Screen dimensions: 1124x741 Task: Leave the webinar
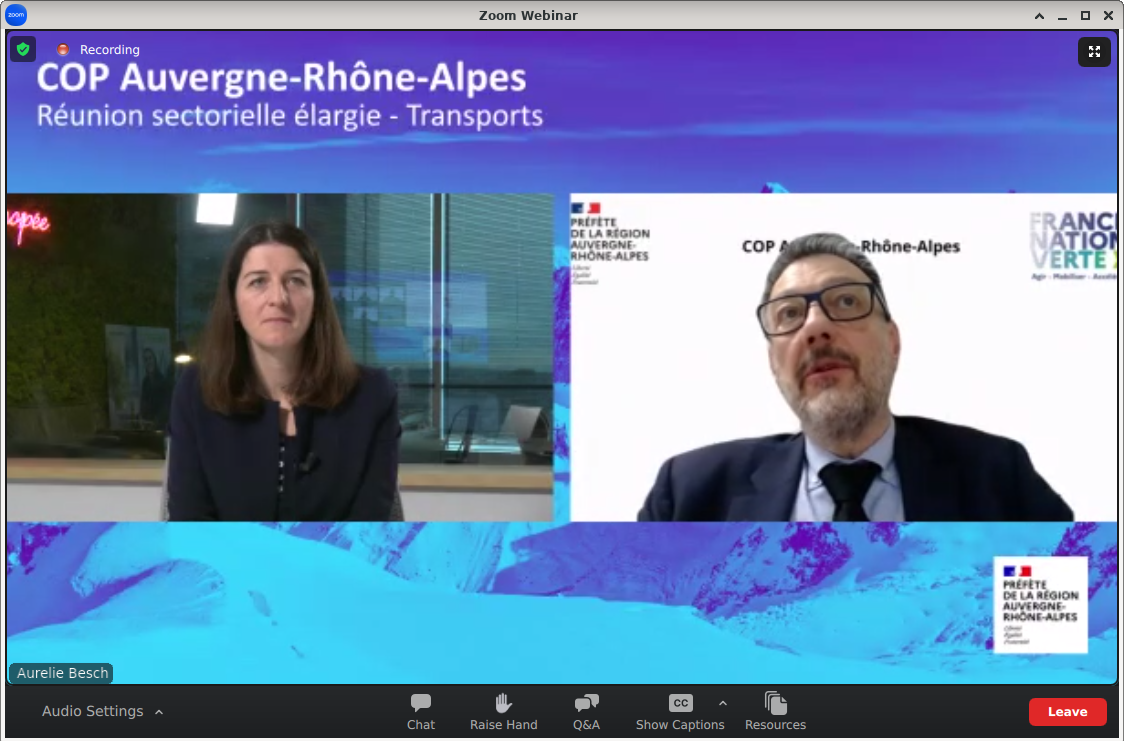coord(1067,712)
